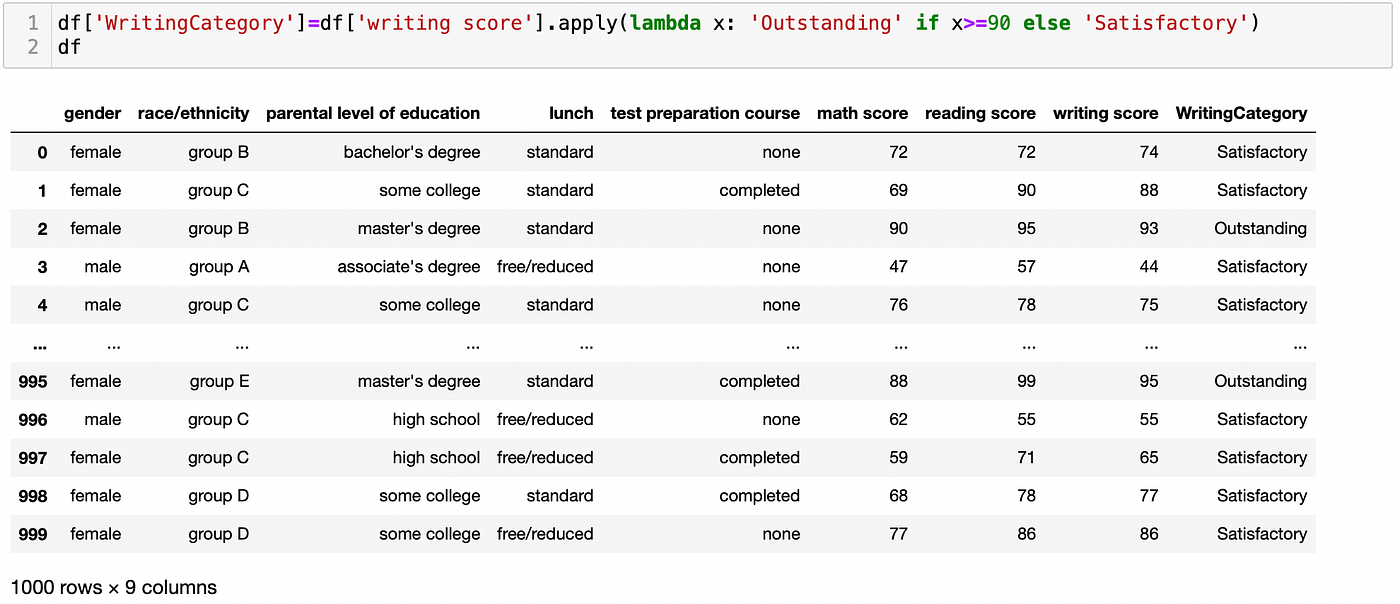Click the 'lunch' column header
The image size is (1400, 604).
571,113
